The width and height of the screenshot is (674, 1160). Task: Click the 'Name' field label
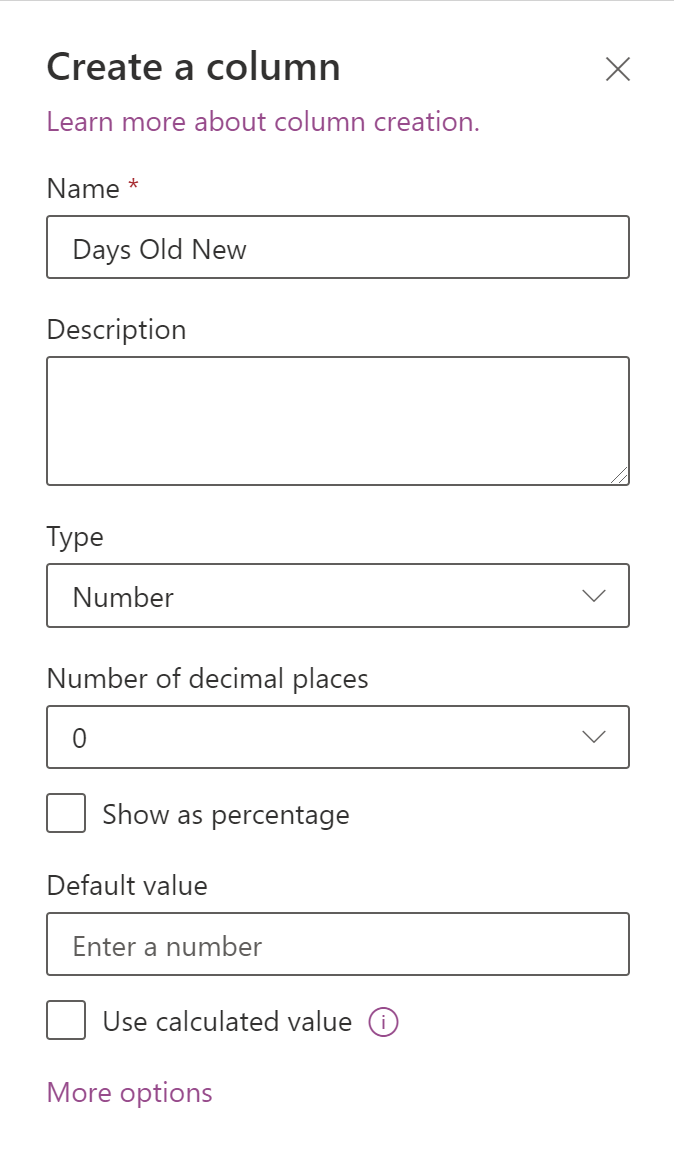tap(83, 188)
